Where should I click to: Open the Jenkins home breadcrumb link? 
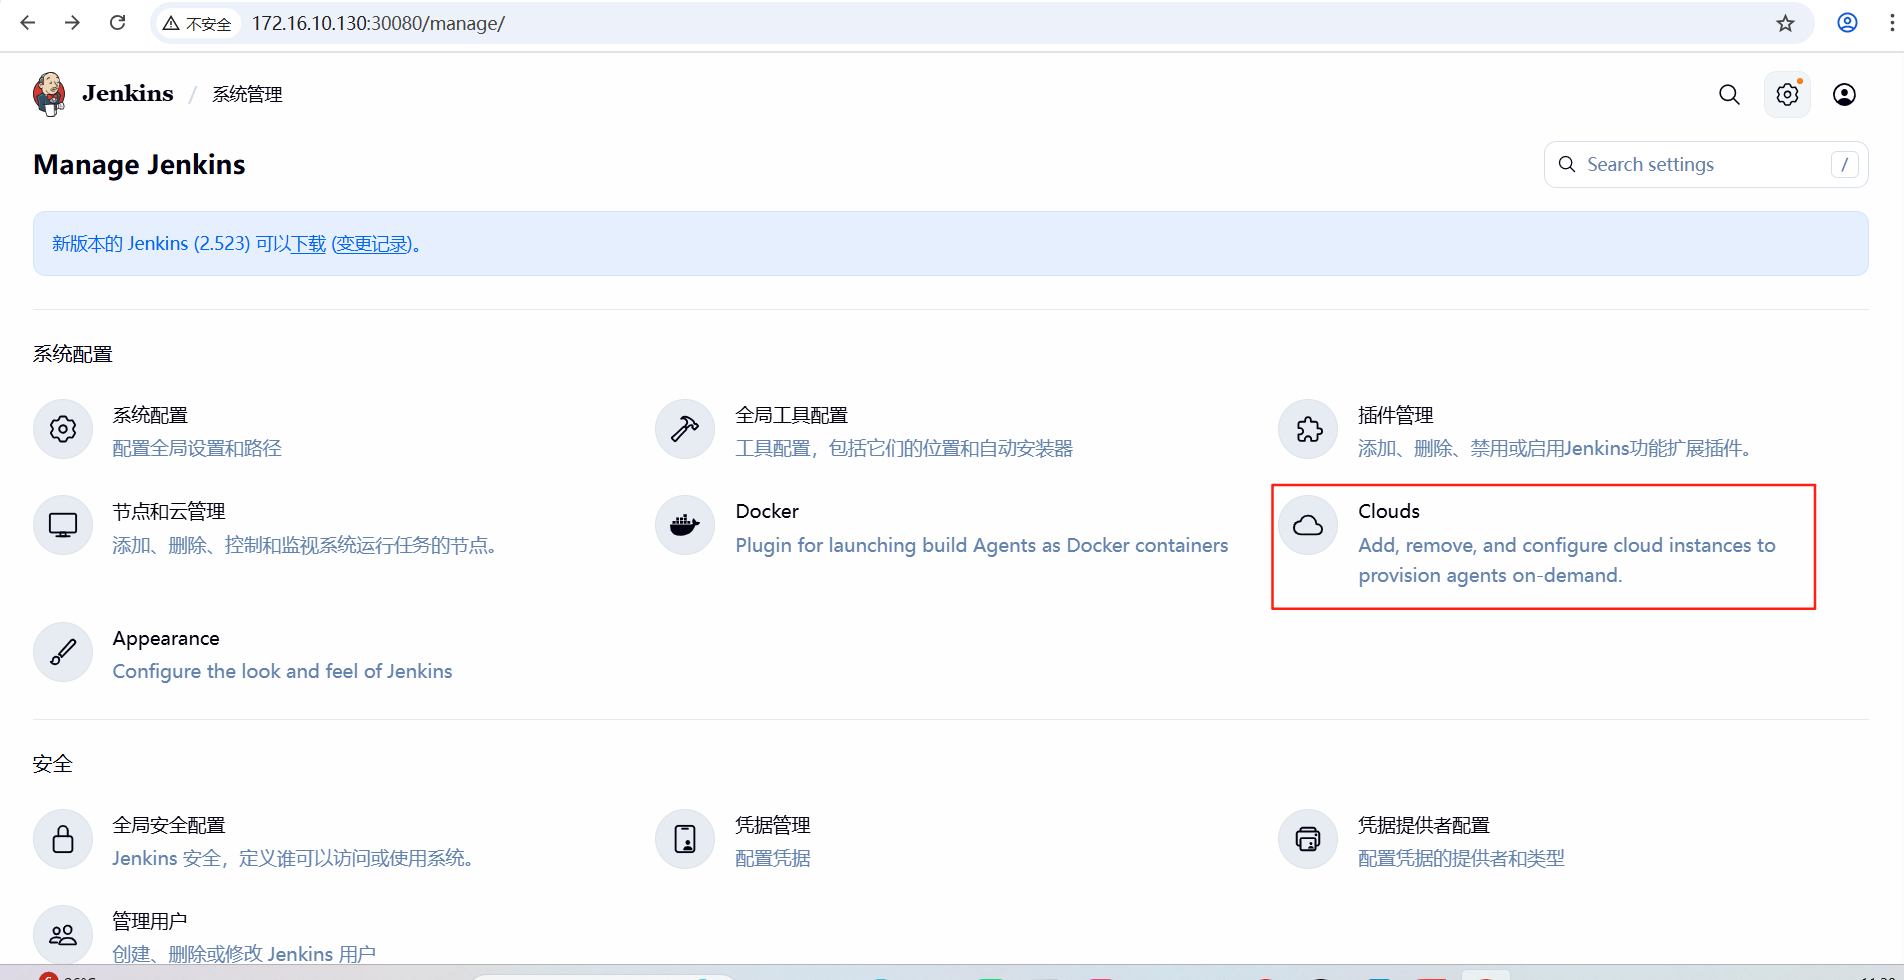pos(128,93)
